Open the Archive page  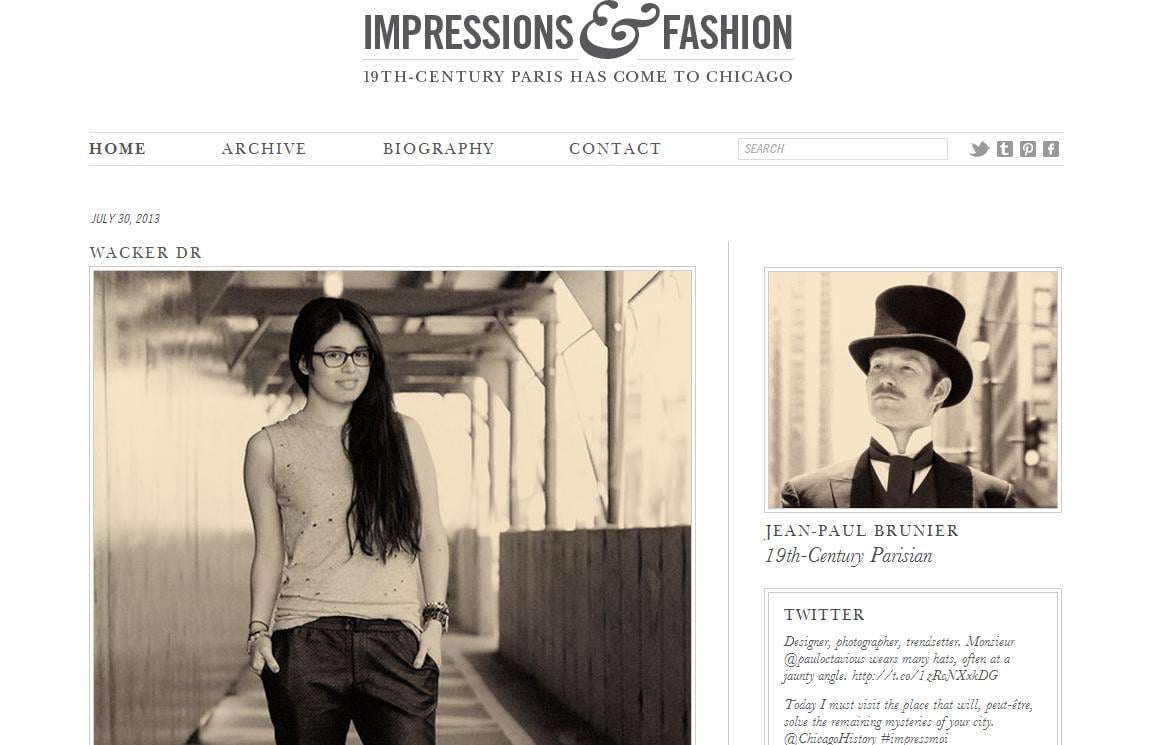(263, 149)
